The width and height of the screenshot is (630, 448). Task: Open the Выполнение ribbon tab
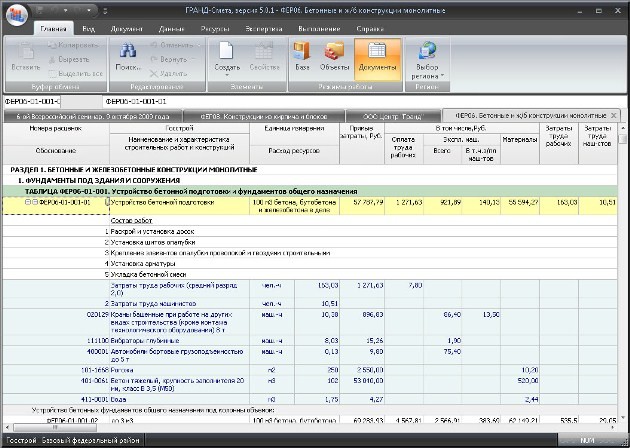coord(319,29)
